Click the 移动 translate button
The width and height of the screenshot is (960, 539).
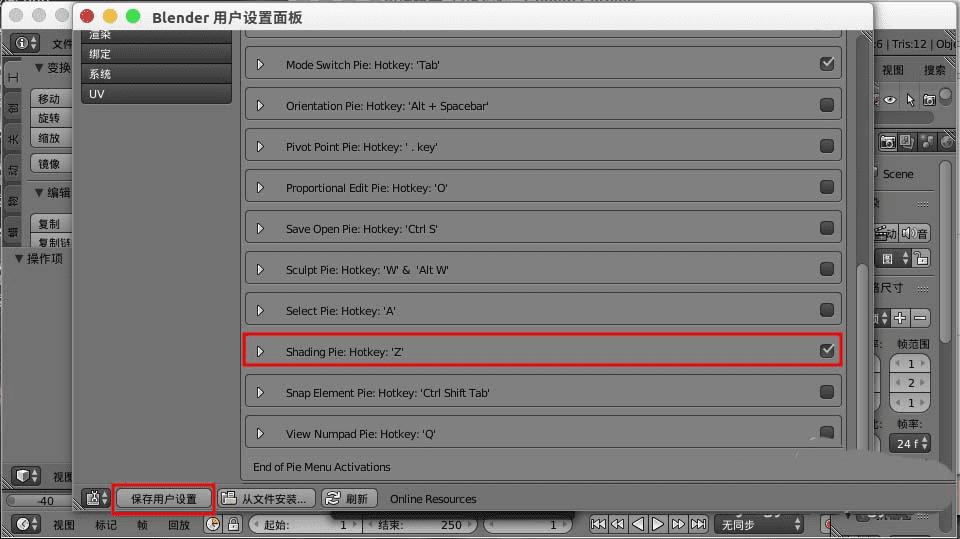click(x=51, y=98)
